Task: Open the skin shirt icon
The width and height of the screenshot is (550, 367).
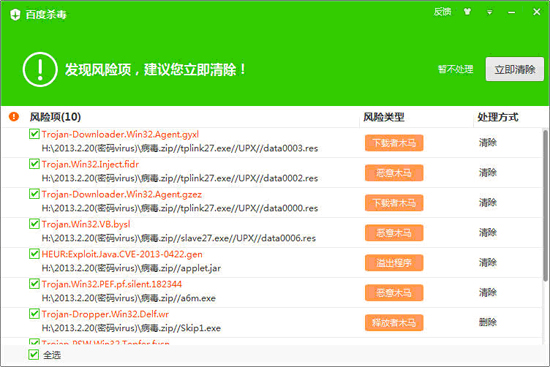Action: click(x=467, y=12)
